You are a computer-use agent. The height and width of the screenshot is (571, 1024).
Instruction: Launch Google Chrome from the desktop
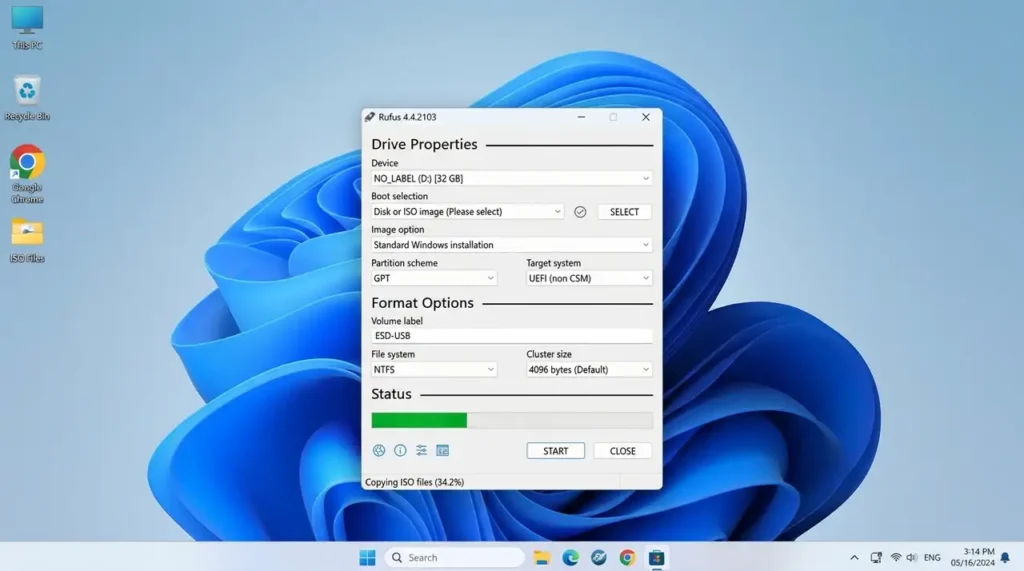27,174
